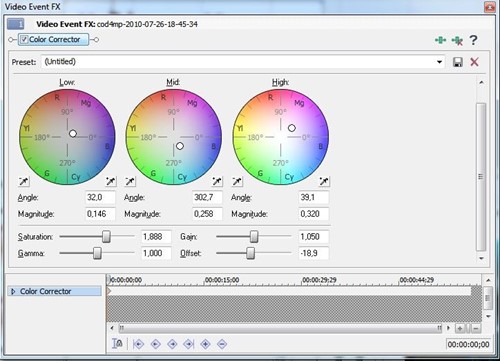Edit the High Magnitude field 0,320
This screenshot has width=500, height=361.
pos(314,214)
